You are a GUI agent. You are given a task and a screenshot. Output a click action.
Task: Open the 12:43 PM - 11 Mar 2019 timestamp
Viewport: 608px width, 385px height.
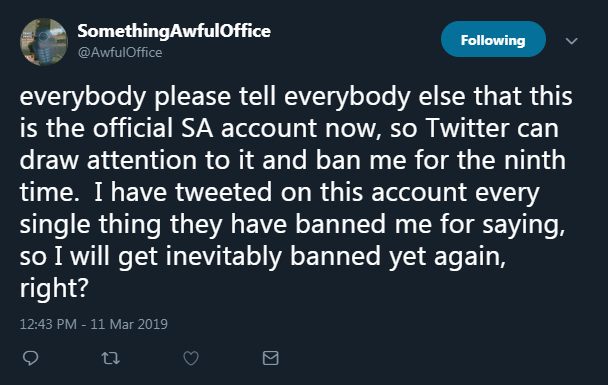(x=93, y=324)
